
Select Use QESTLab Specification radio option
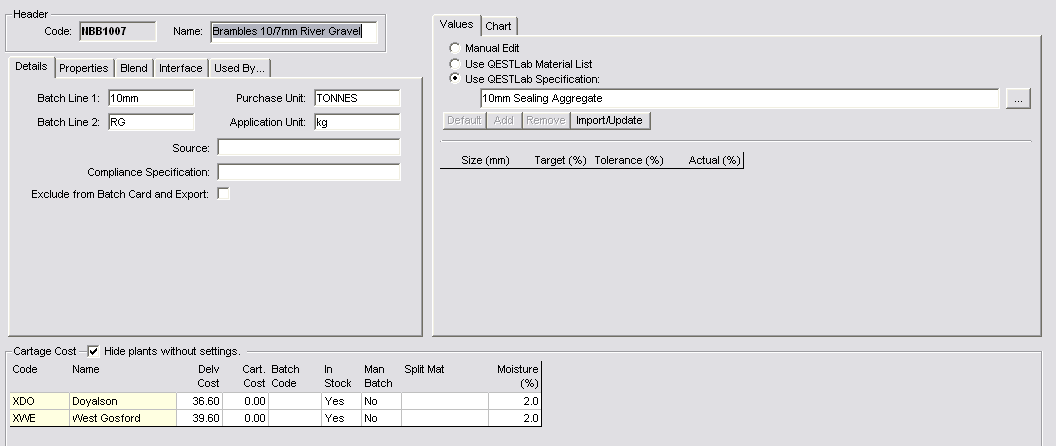(456, 79)
